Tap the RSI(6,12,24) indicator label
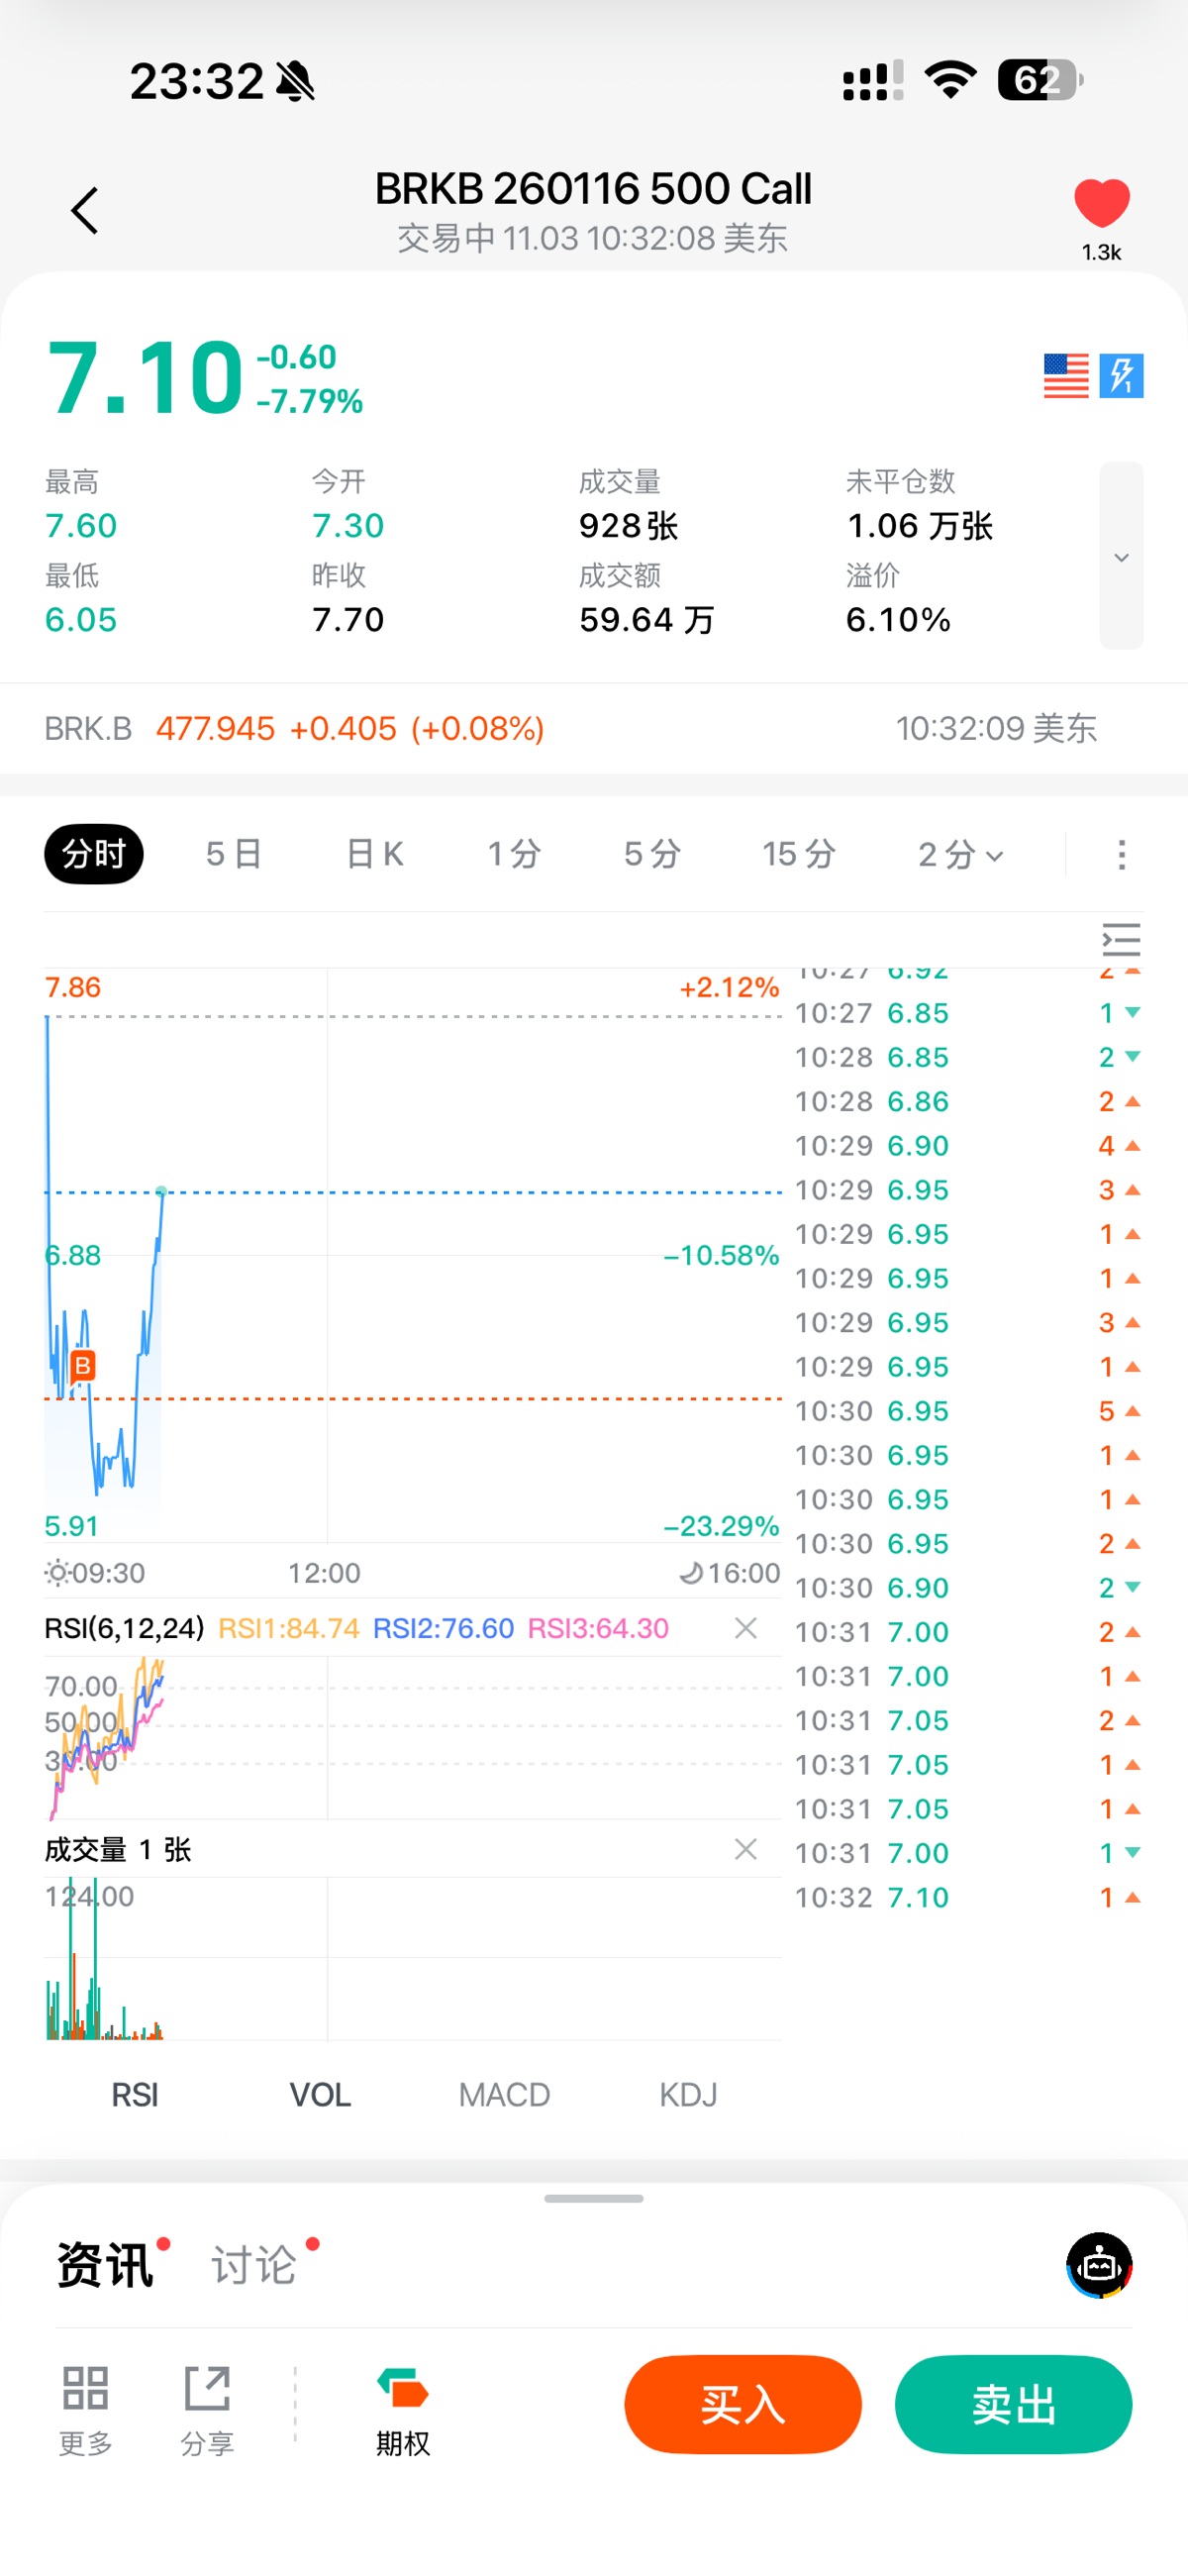This screenshot has width=1188, height=2576. [124, 1628]
